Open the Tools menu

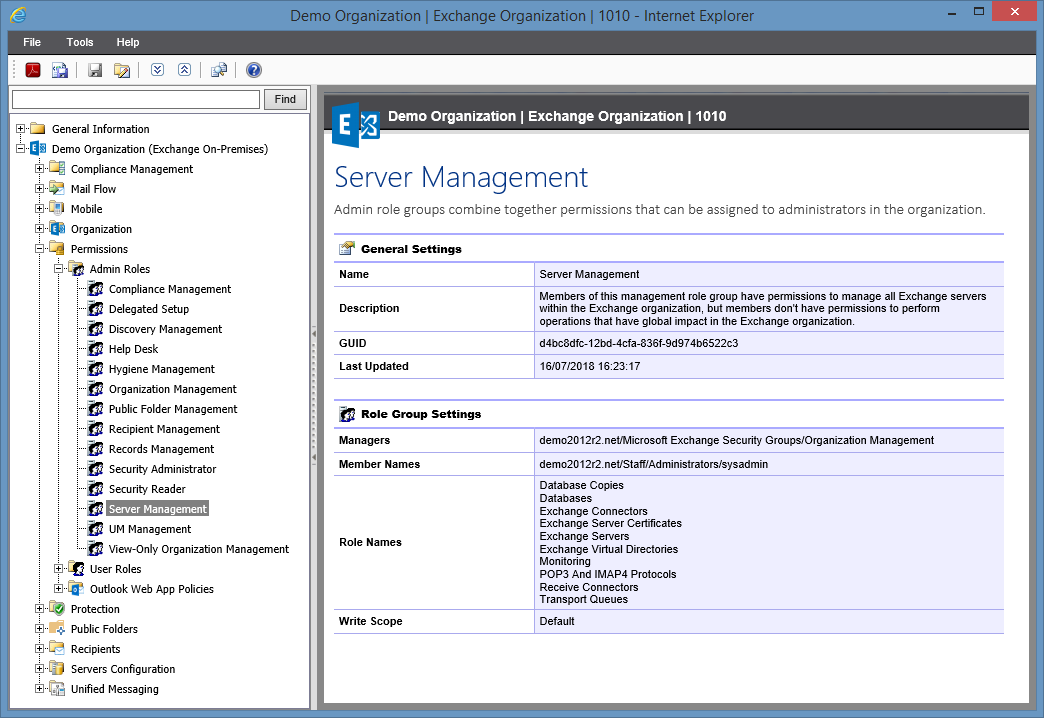click(80, 42)
